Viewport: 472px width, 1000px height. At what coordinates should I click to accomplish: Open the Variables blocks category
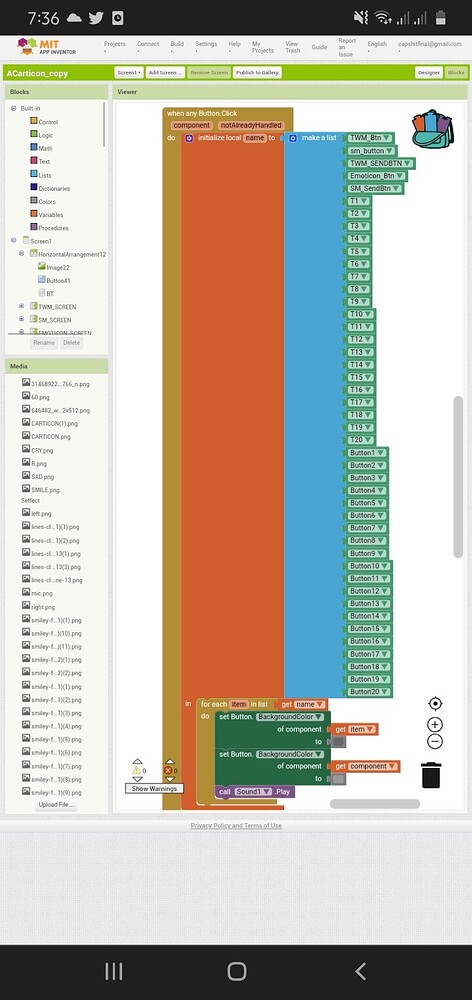[x=50, y=215]
